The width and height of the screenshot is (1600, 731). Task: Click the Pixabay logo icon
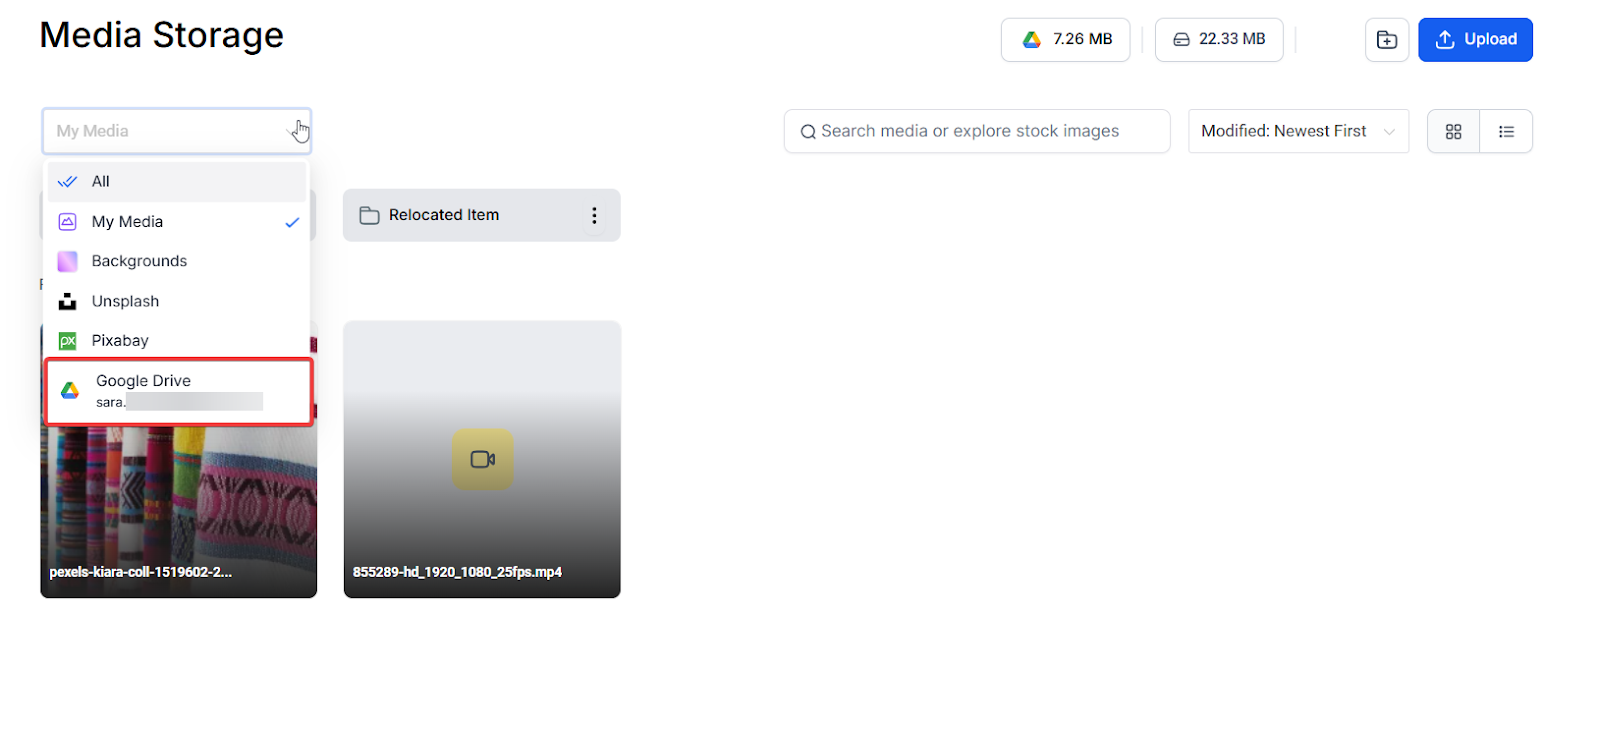point(68,341)
